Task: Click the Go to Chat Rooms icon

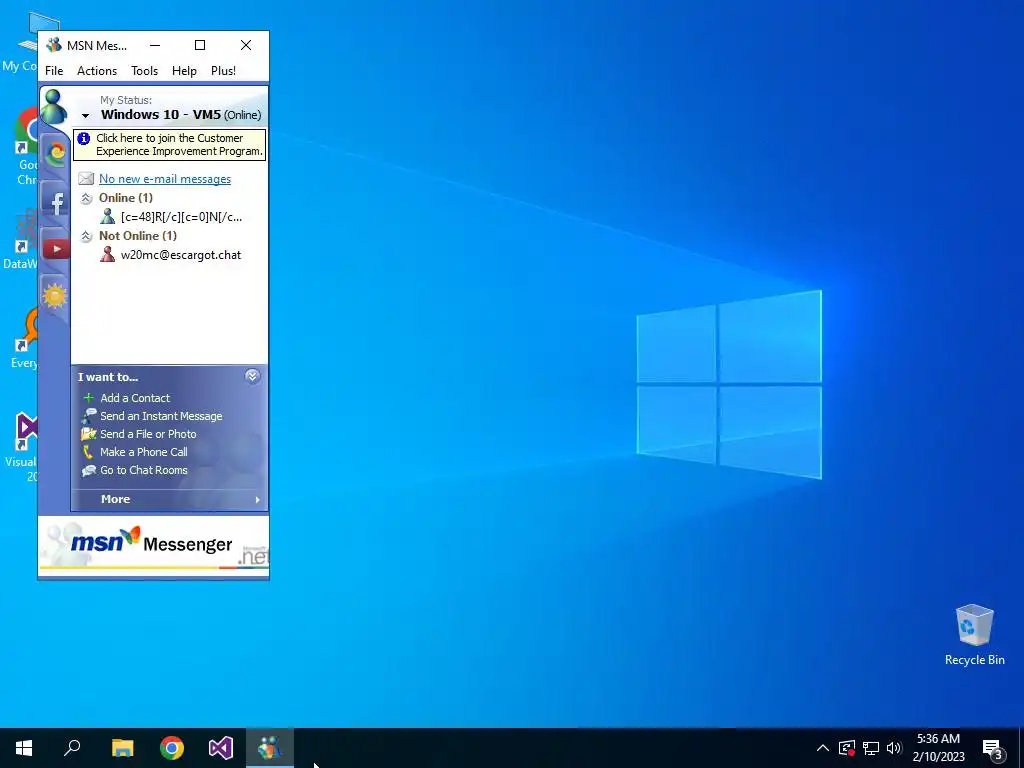Action: [x=89, y=470]
